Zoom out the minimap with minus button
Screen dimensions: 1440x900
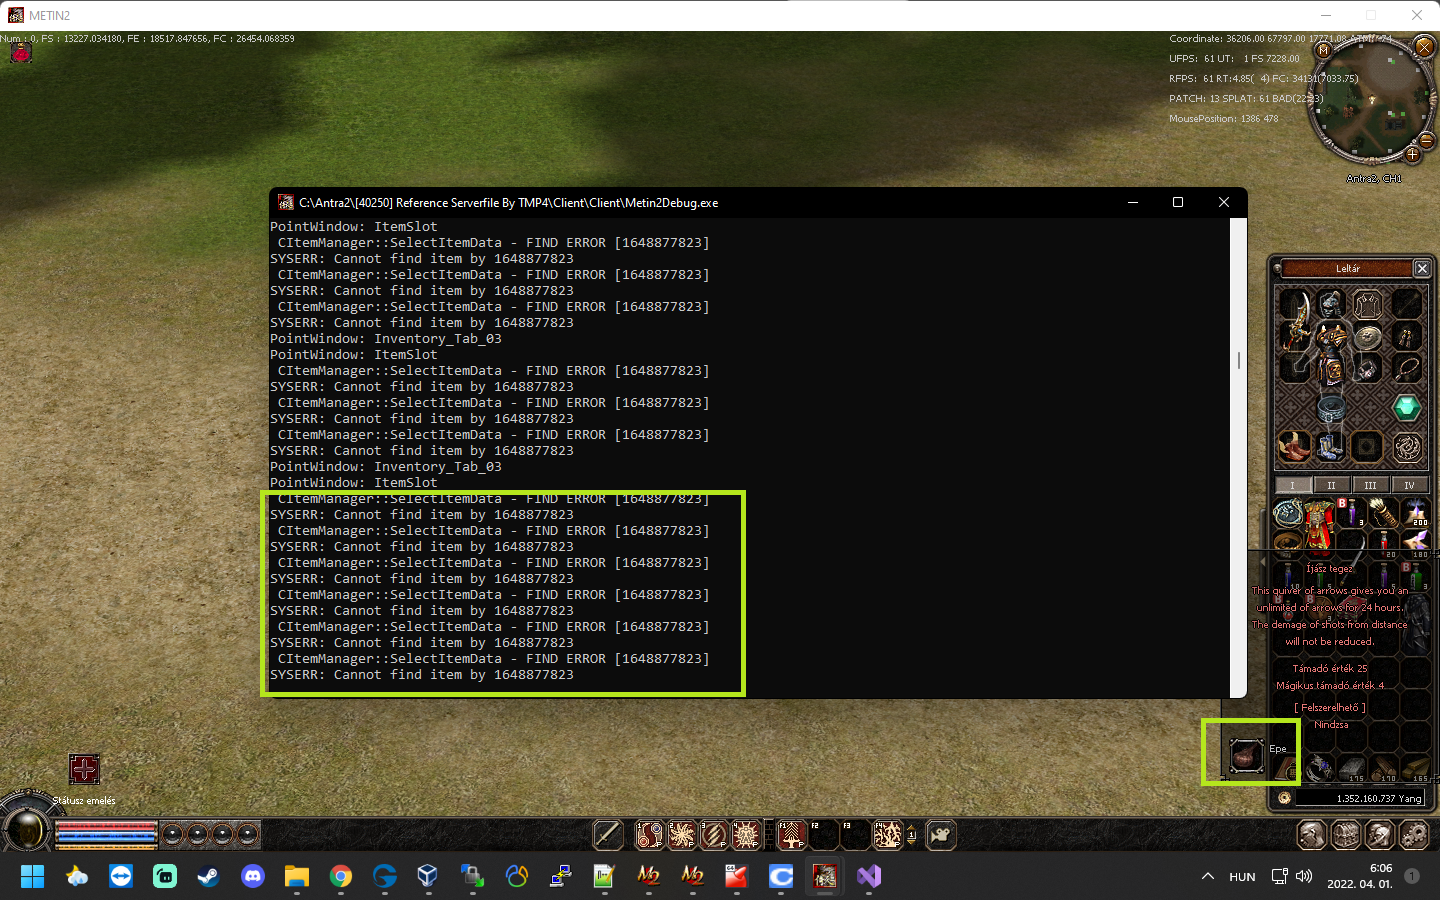pos(1427,141)
